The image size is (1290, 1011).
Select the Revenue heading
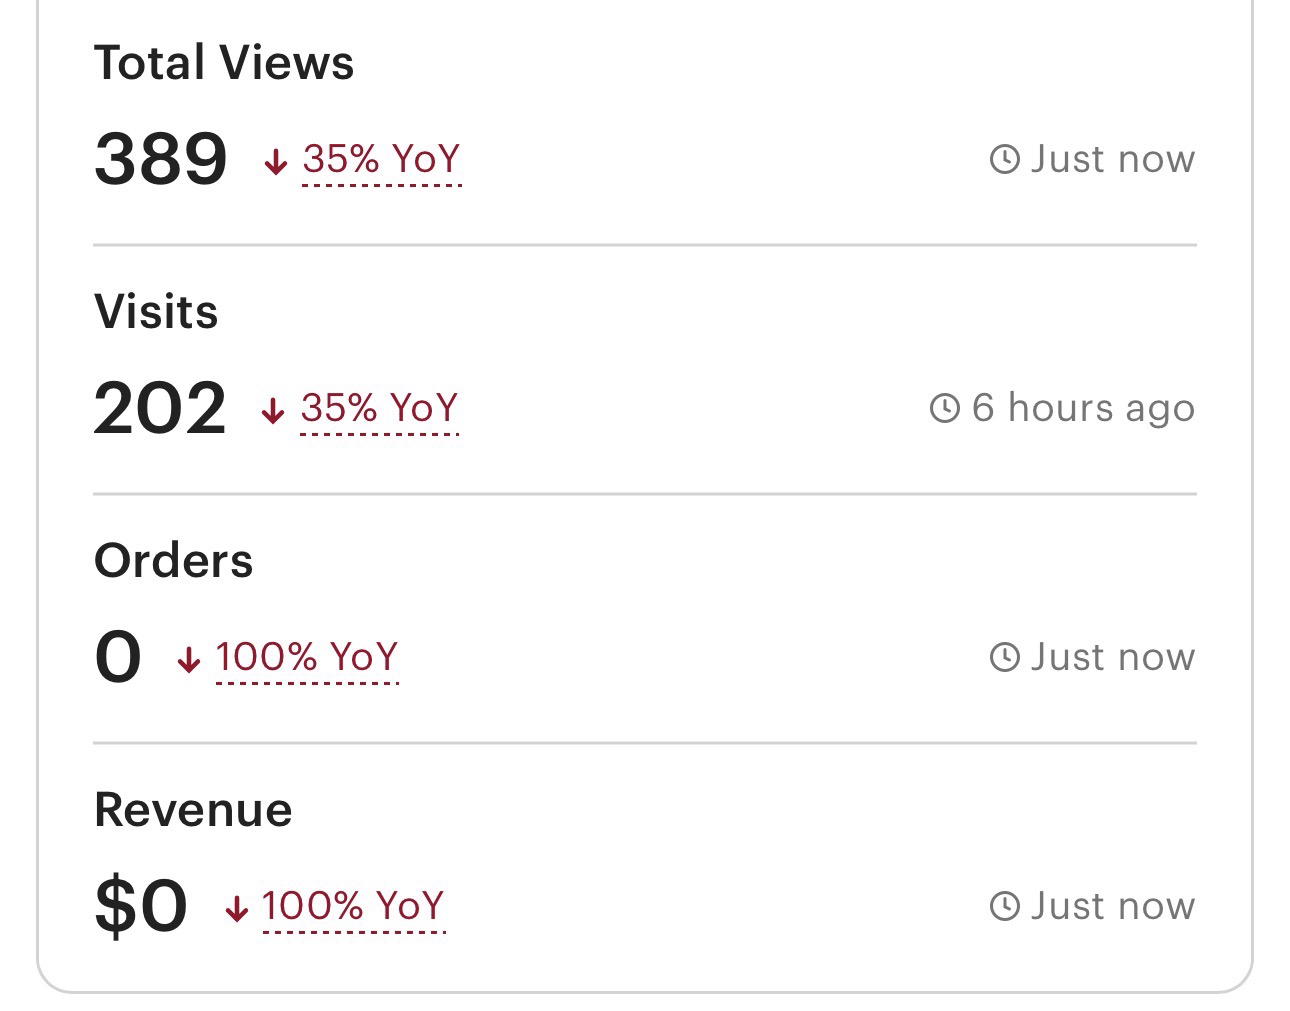coord(193,809)
